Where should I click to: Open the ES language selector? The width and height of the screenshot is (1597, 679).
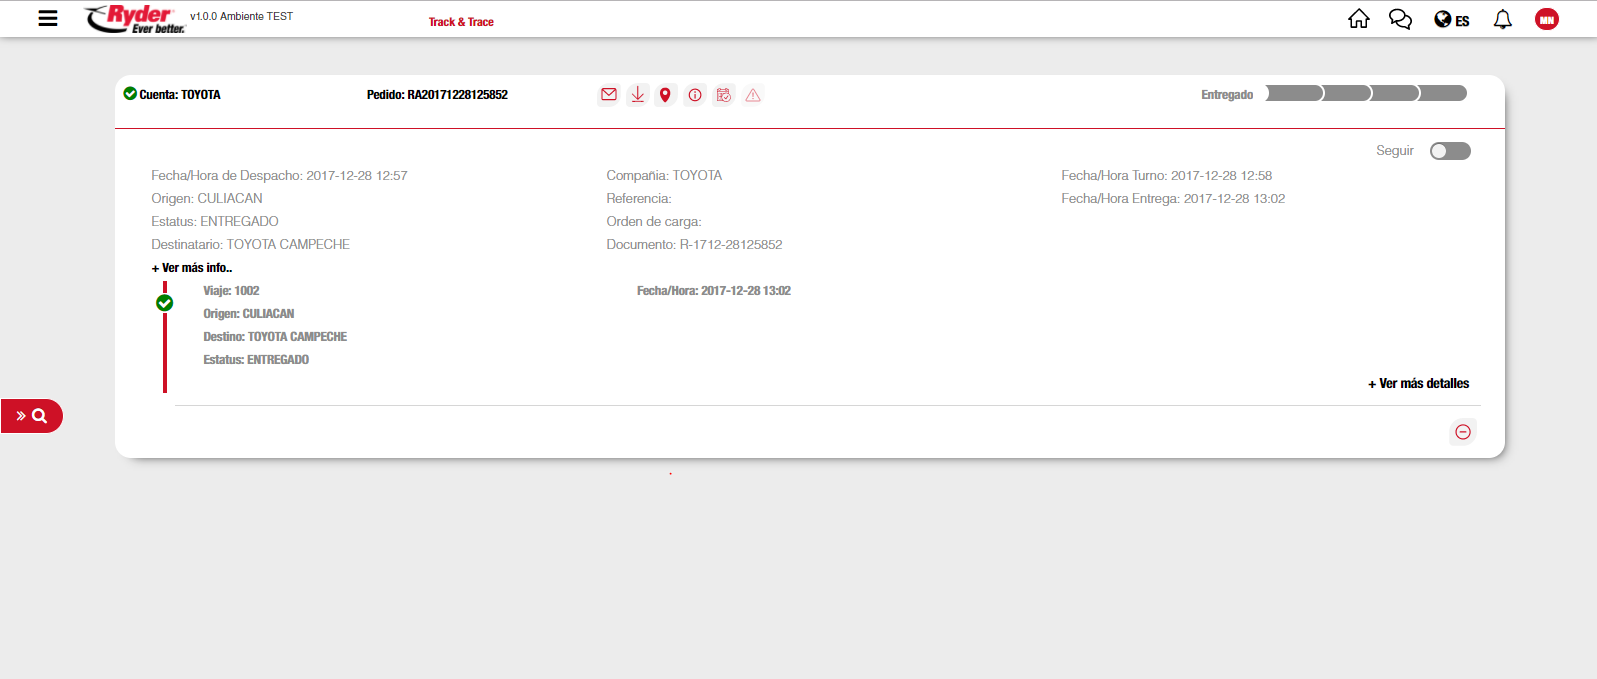pos(1451,20)
